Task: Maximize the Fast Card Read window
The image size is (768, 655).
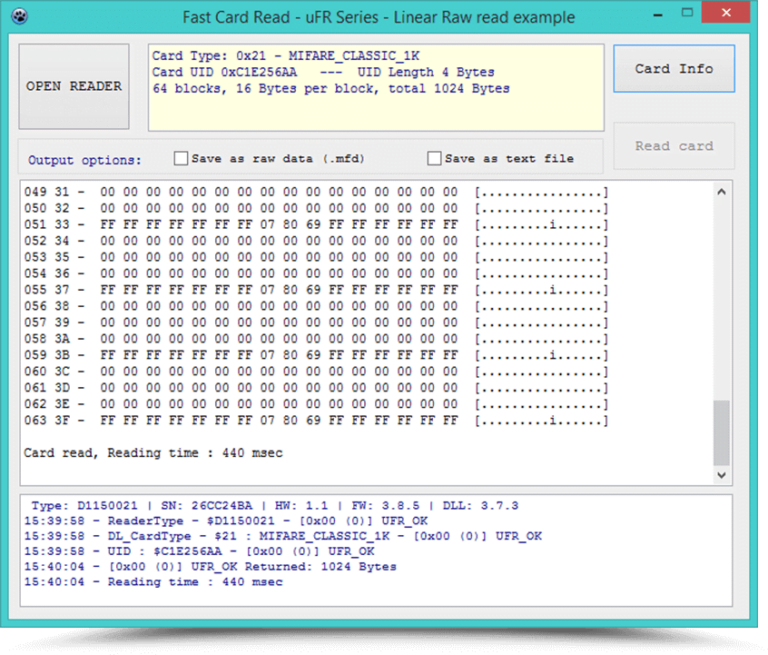Action: [687, 13]
